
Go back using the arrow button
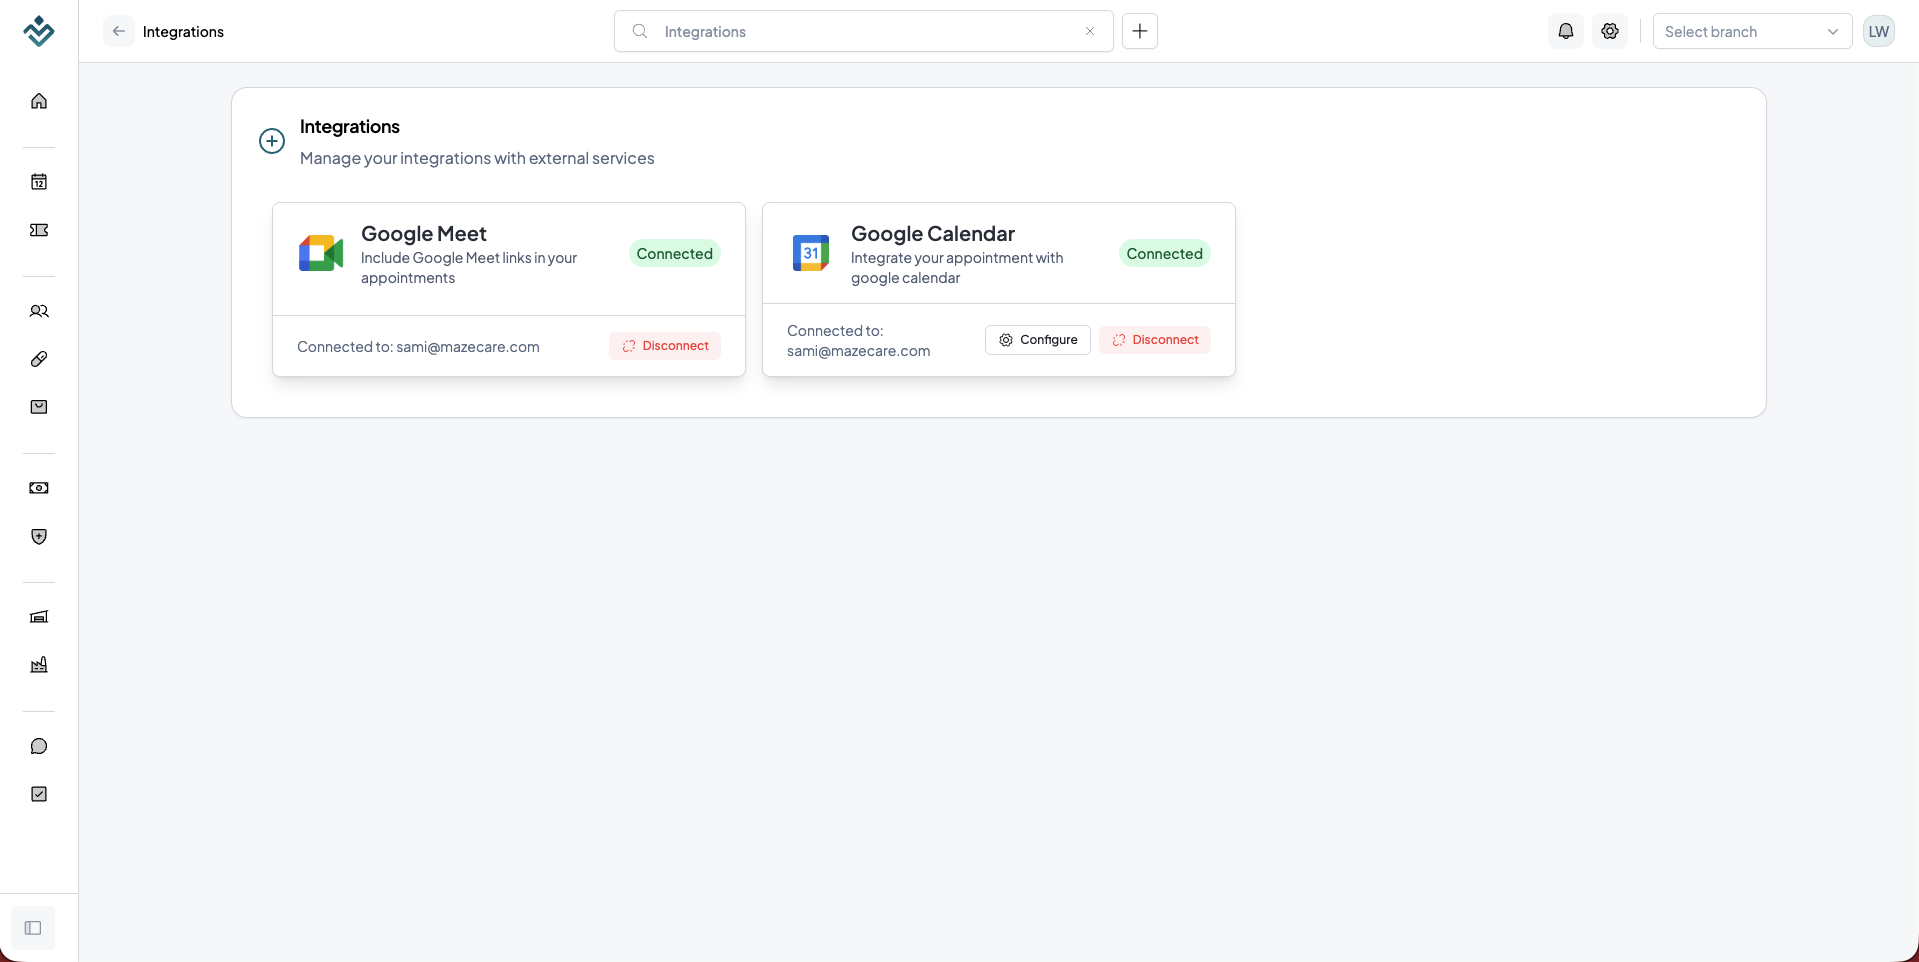119,31
